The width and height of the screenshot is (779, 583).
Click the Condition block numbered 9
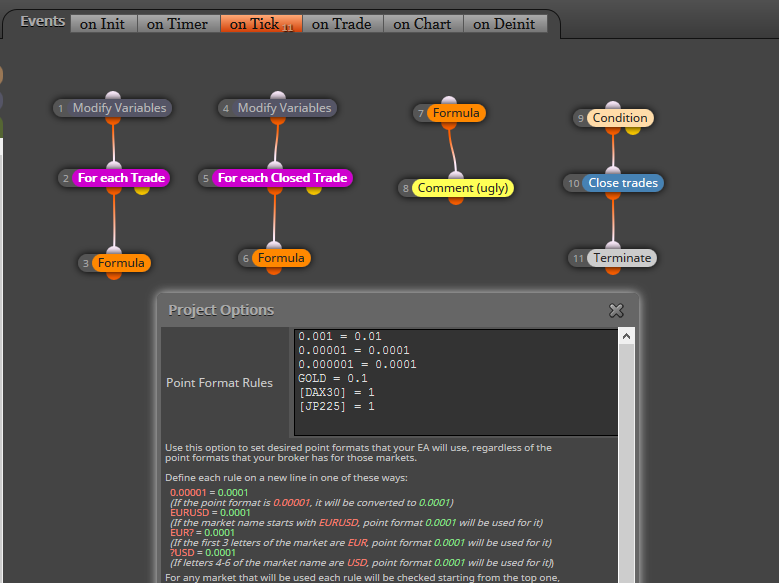tap(613, 118)
